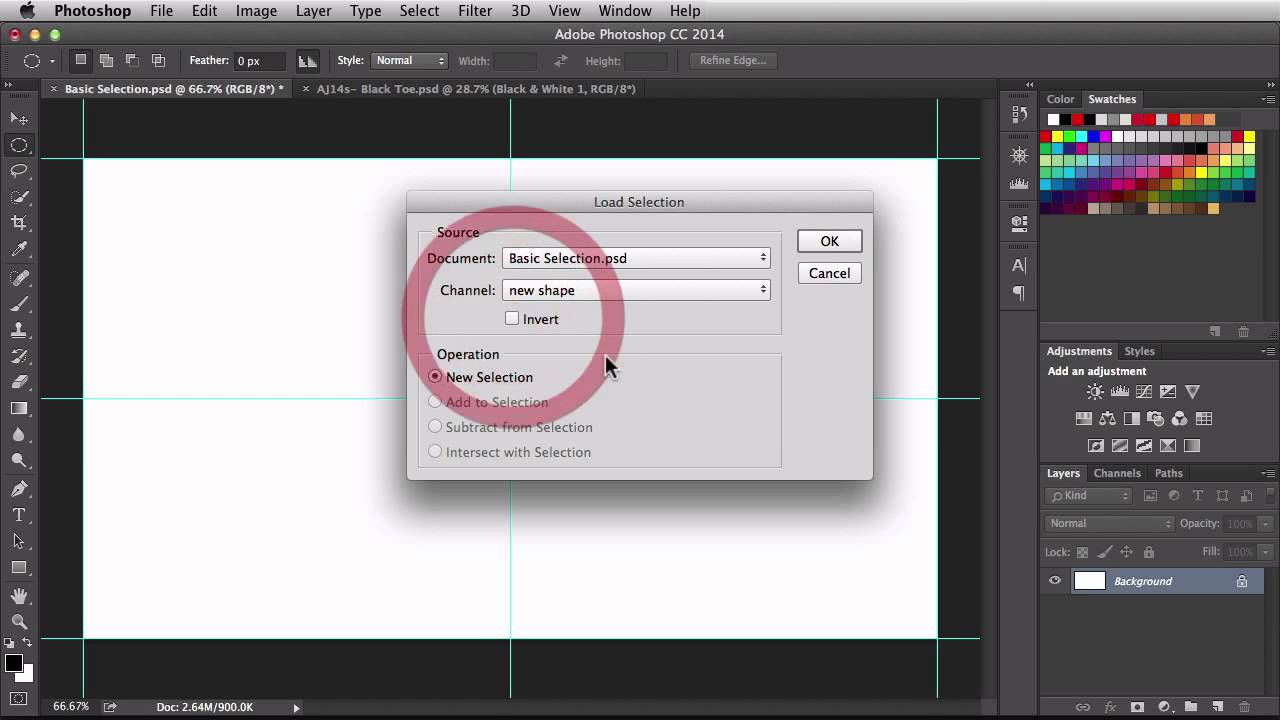This screenshot has height=720, width=1280.
Task: Select the Lasso tool
Action: [19, 171]
